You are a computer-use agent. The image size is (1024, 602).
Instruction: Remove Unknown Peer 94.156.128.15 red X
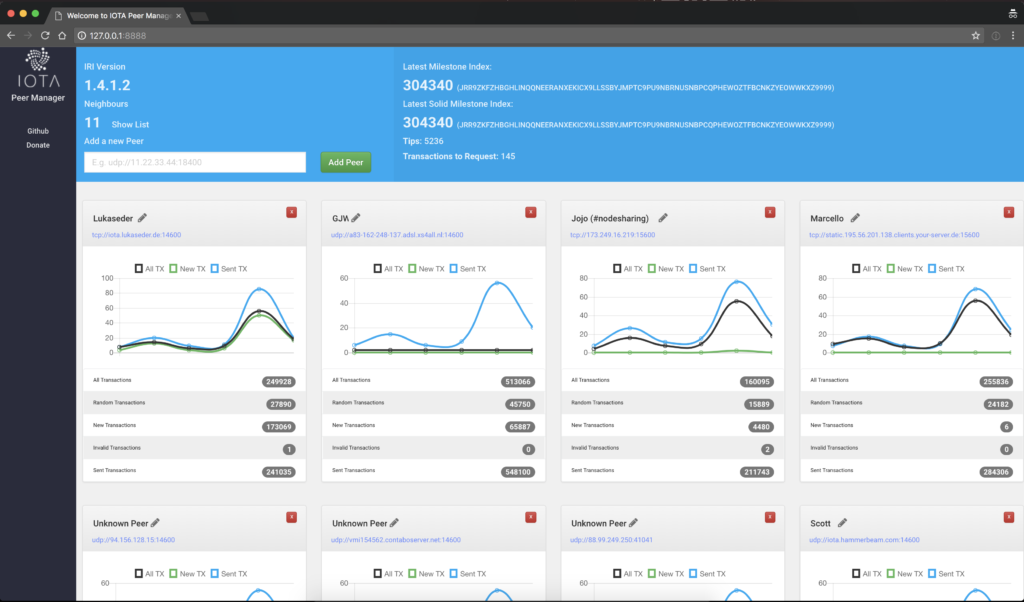[x=291, y=517]
